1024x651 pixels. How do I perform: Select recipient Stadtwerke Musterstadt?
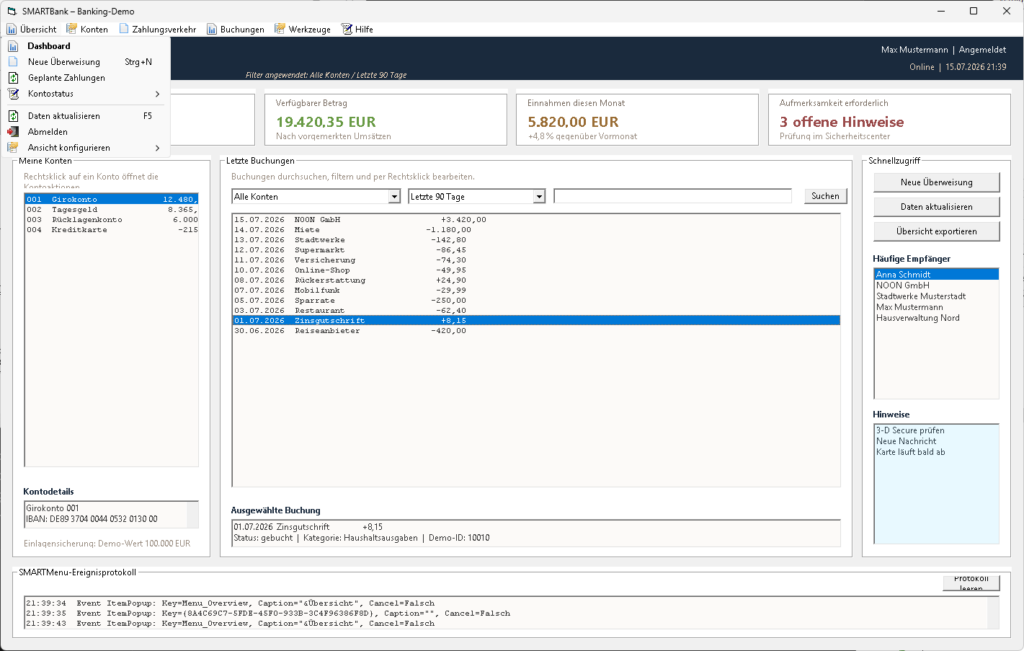(x=936, y=296)
